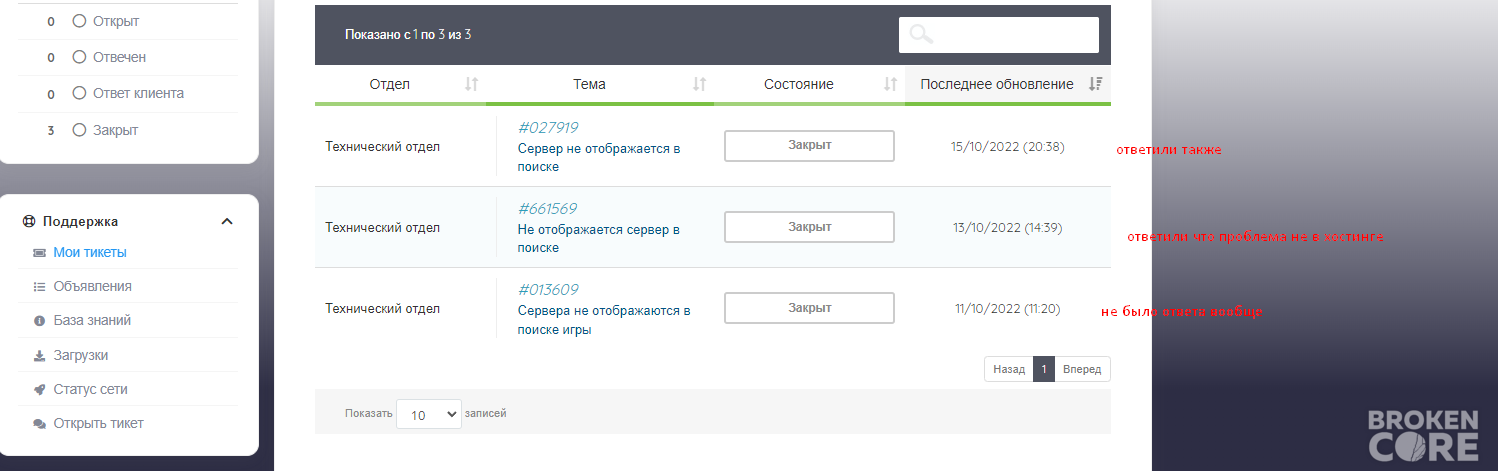Click the ticket search input field
Image resolution: width=1498 pixels, height=471 pixels.
point(999,35)
